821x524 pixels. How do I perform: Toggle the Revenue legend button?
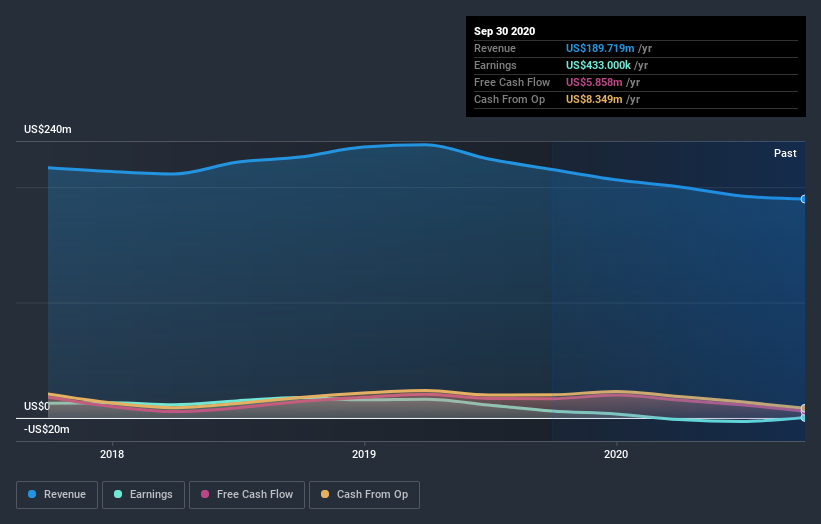57,495
